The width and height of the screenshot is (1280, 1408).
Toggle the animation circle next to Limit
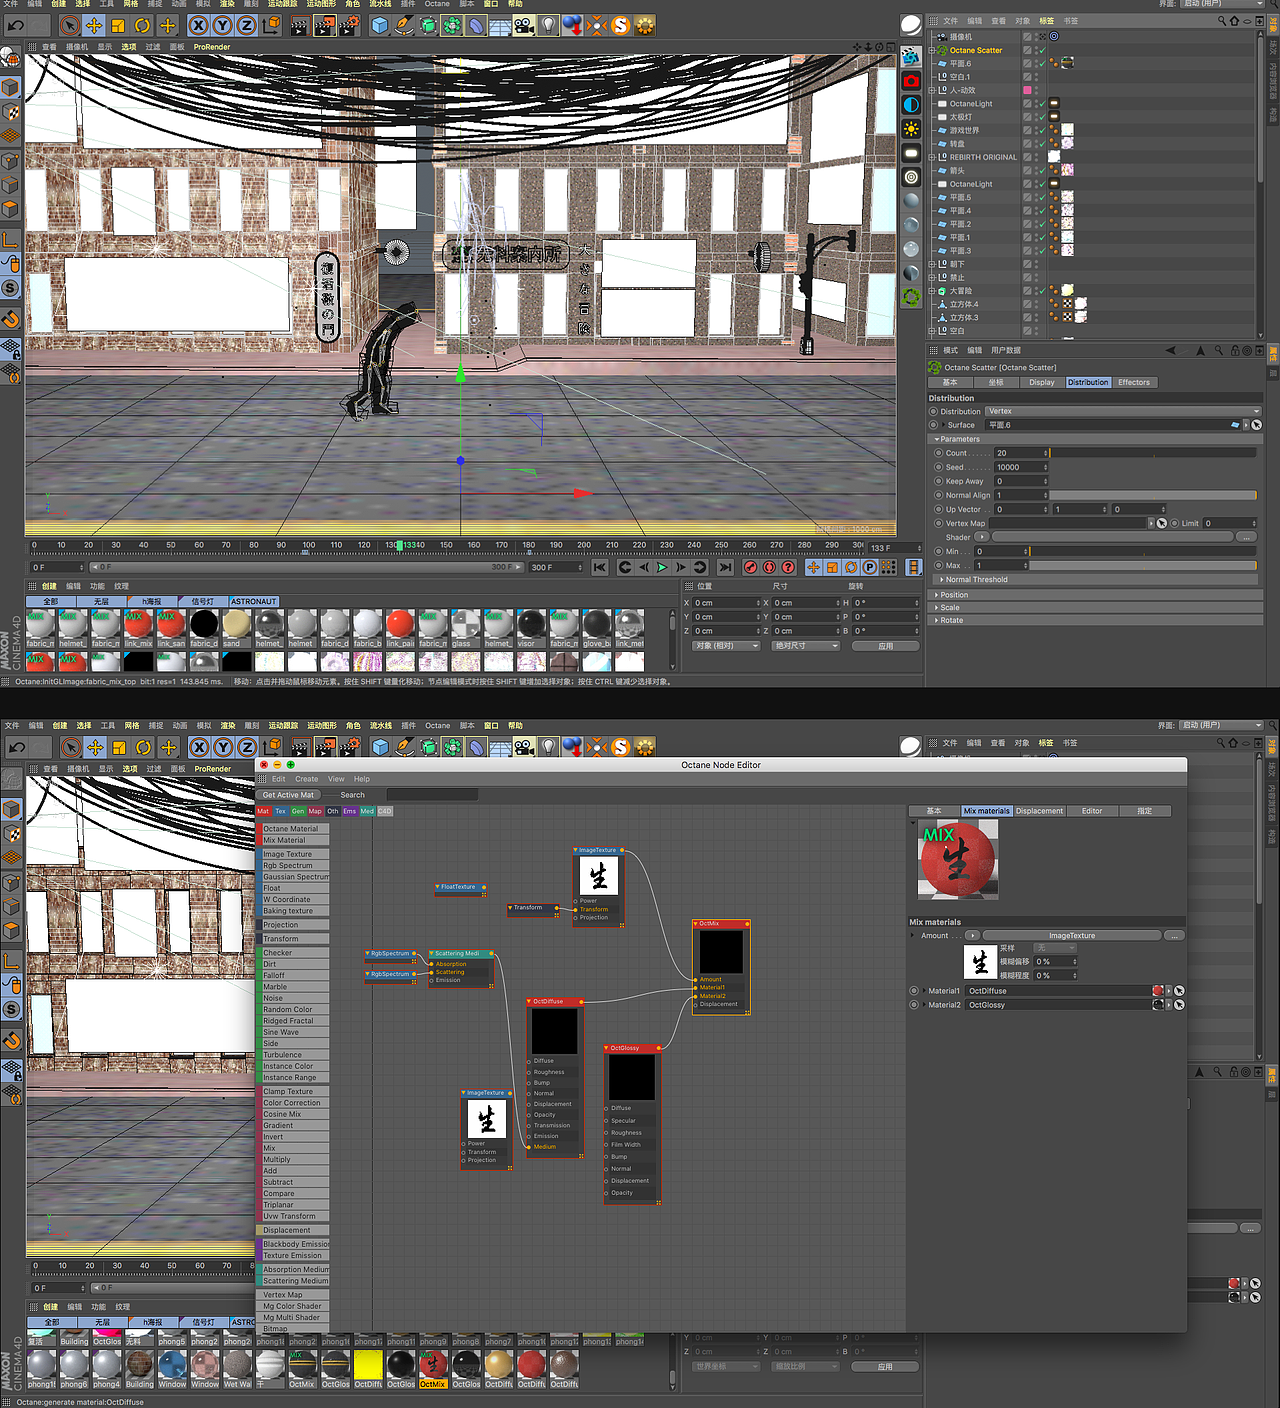[1175, 523]
